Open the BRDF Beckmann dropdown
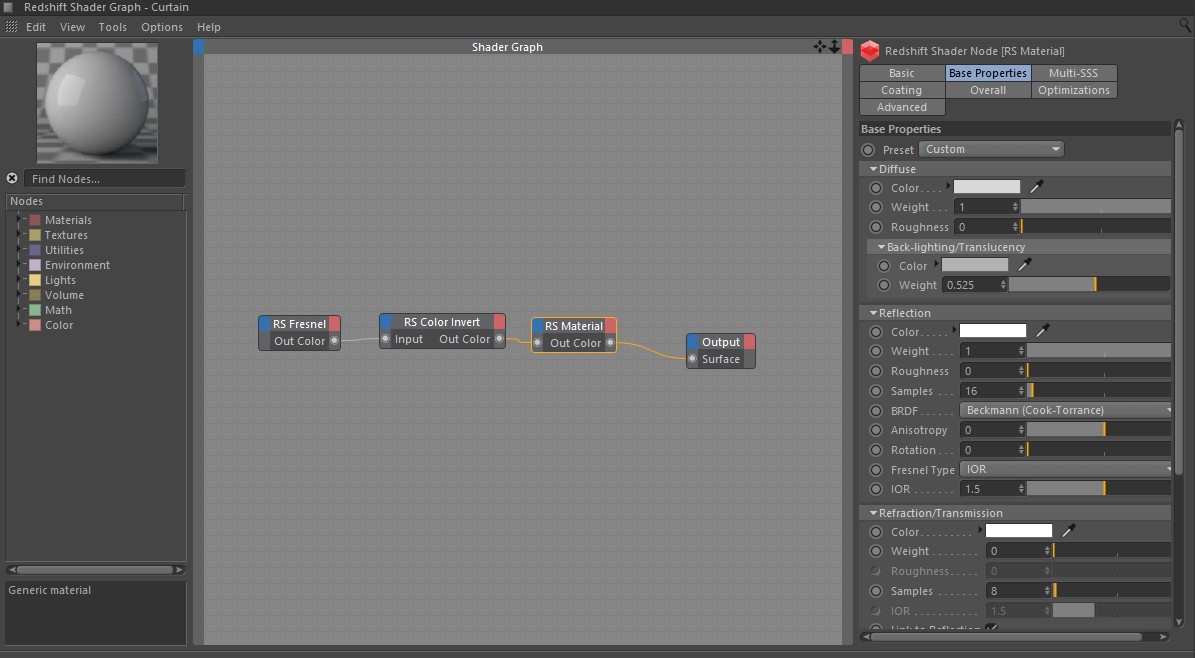 [1065, 410]
